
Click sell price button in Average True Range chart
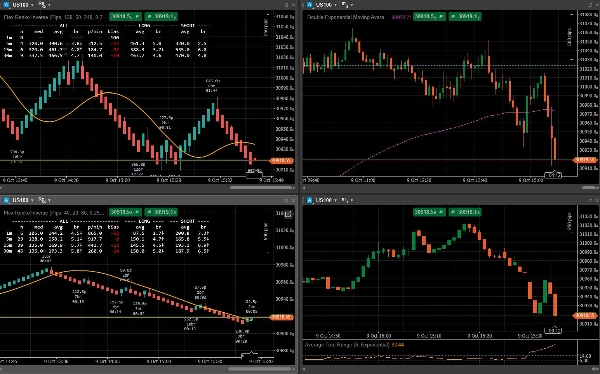(x=429, y=212)
